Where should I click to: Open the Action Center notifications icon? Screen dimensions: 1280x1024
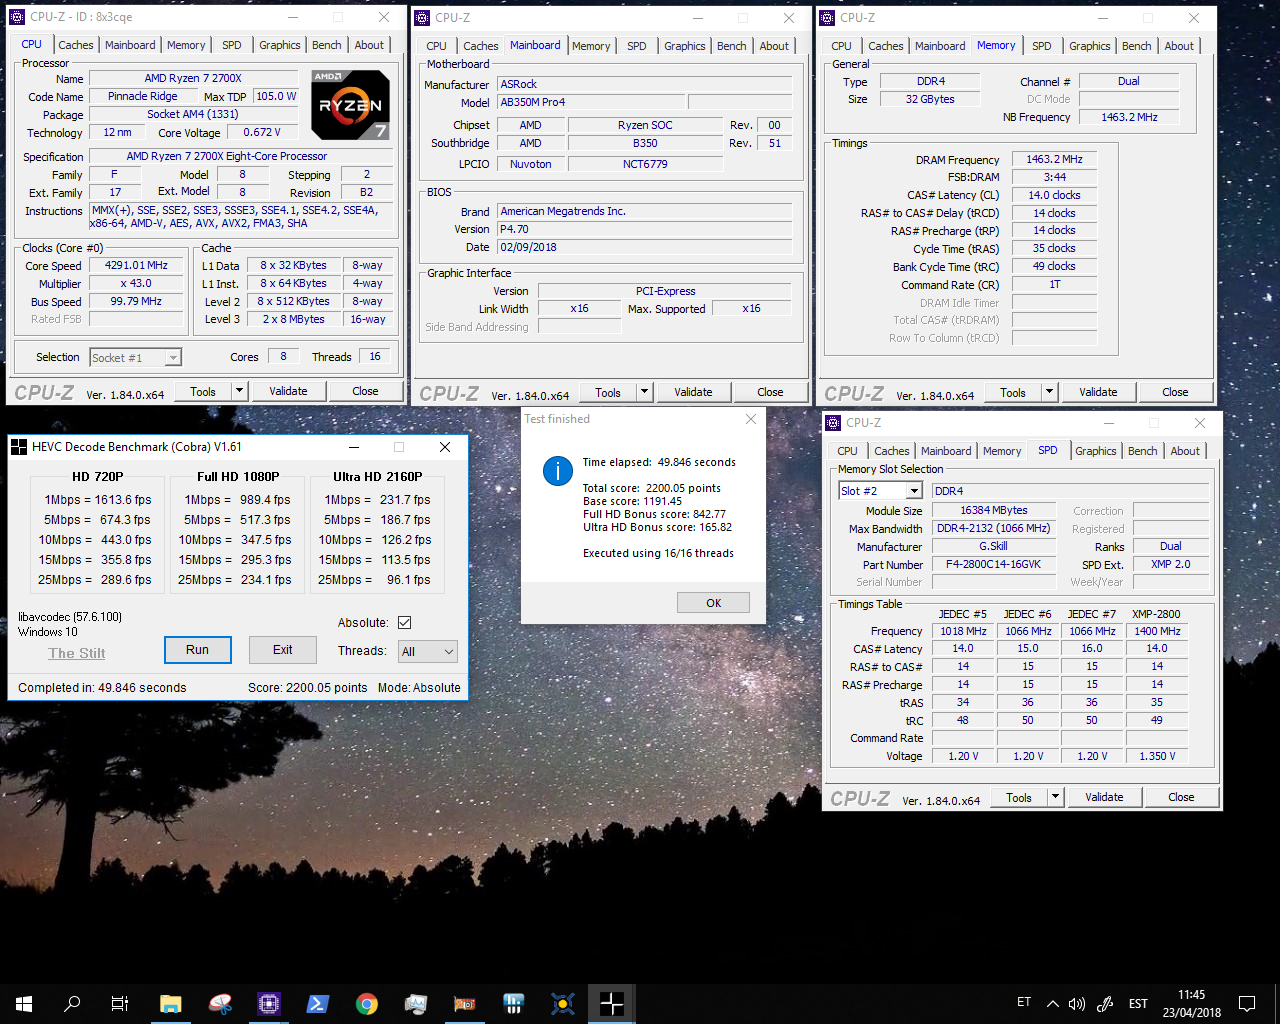point(1247,1003)
